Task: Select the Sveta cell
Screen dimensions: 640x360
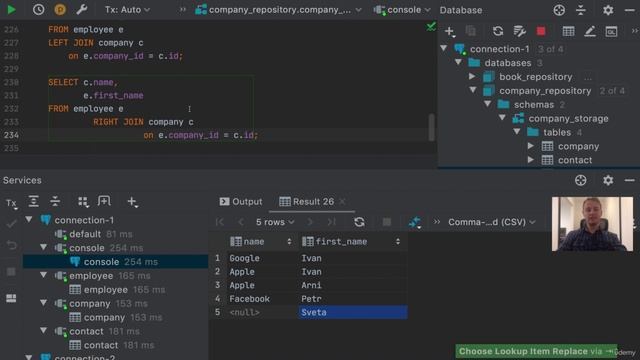Action: 353,312
